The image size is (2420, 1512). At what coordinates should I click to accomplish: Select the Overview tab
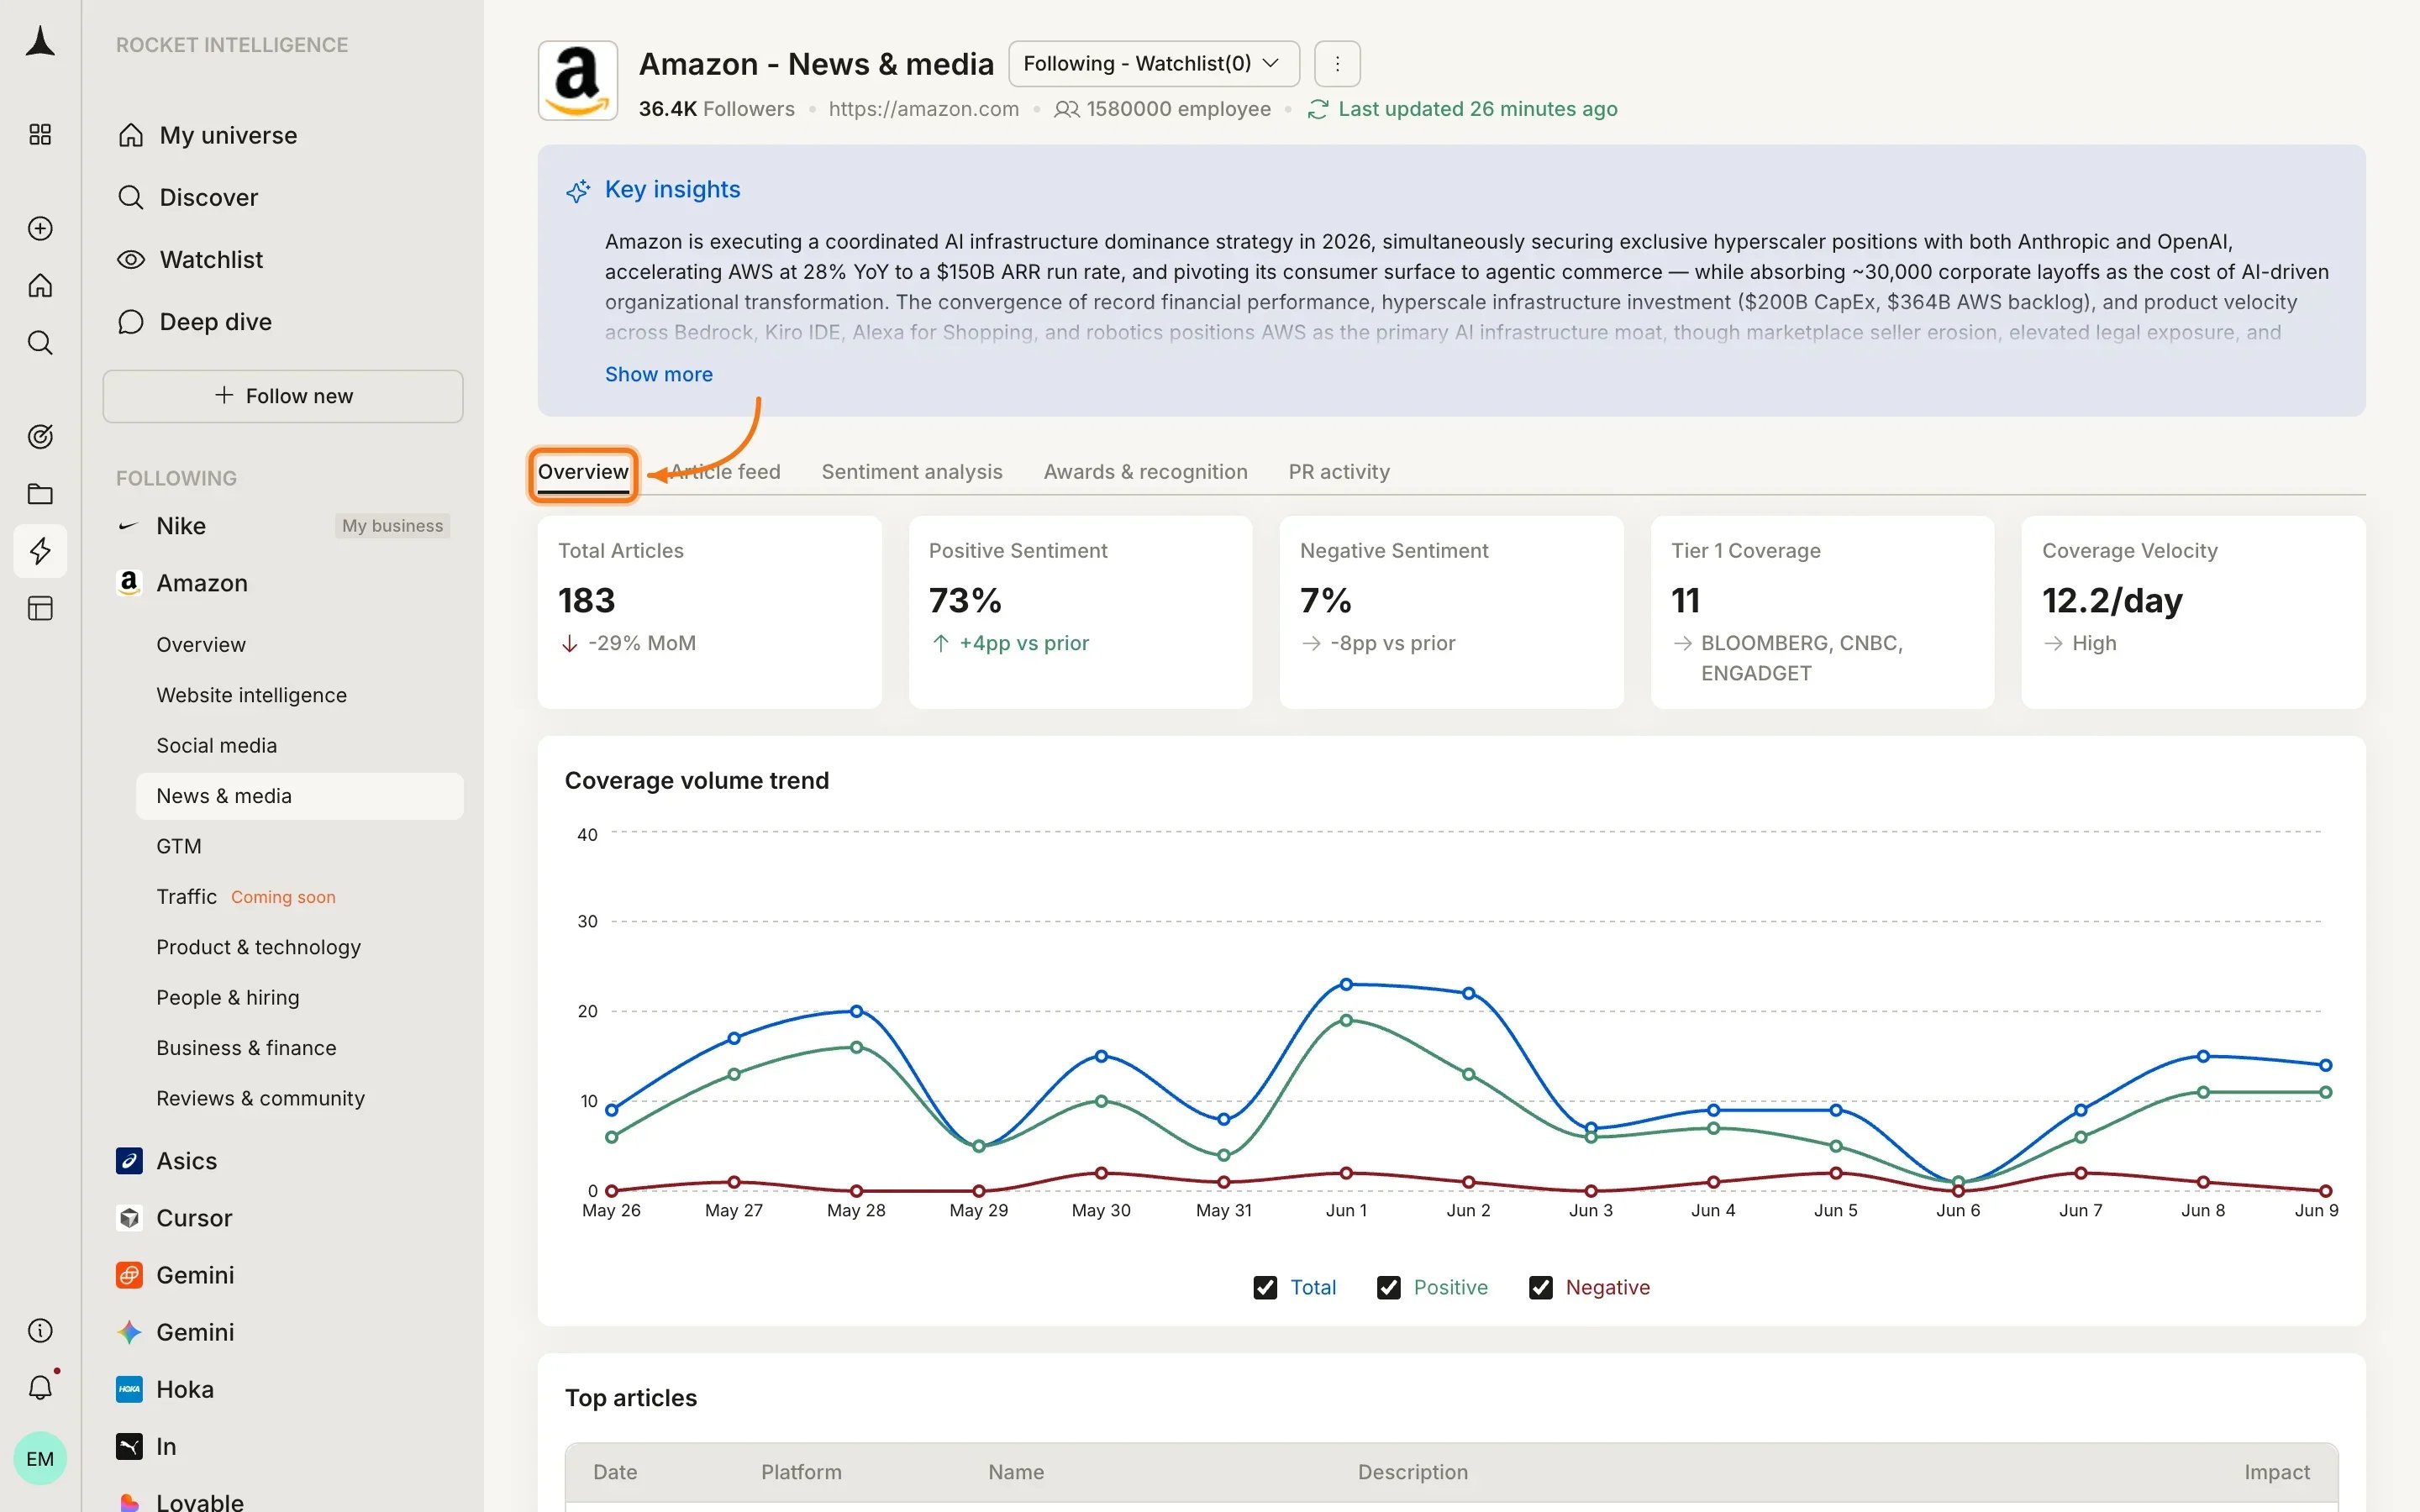pos(583,472)
